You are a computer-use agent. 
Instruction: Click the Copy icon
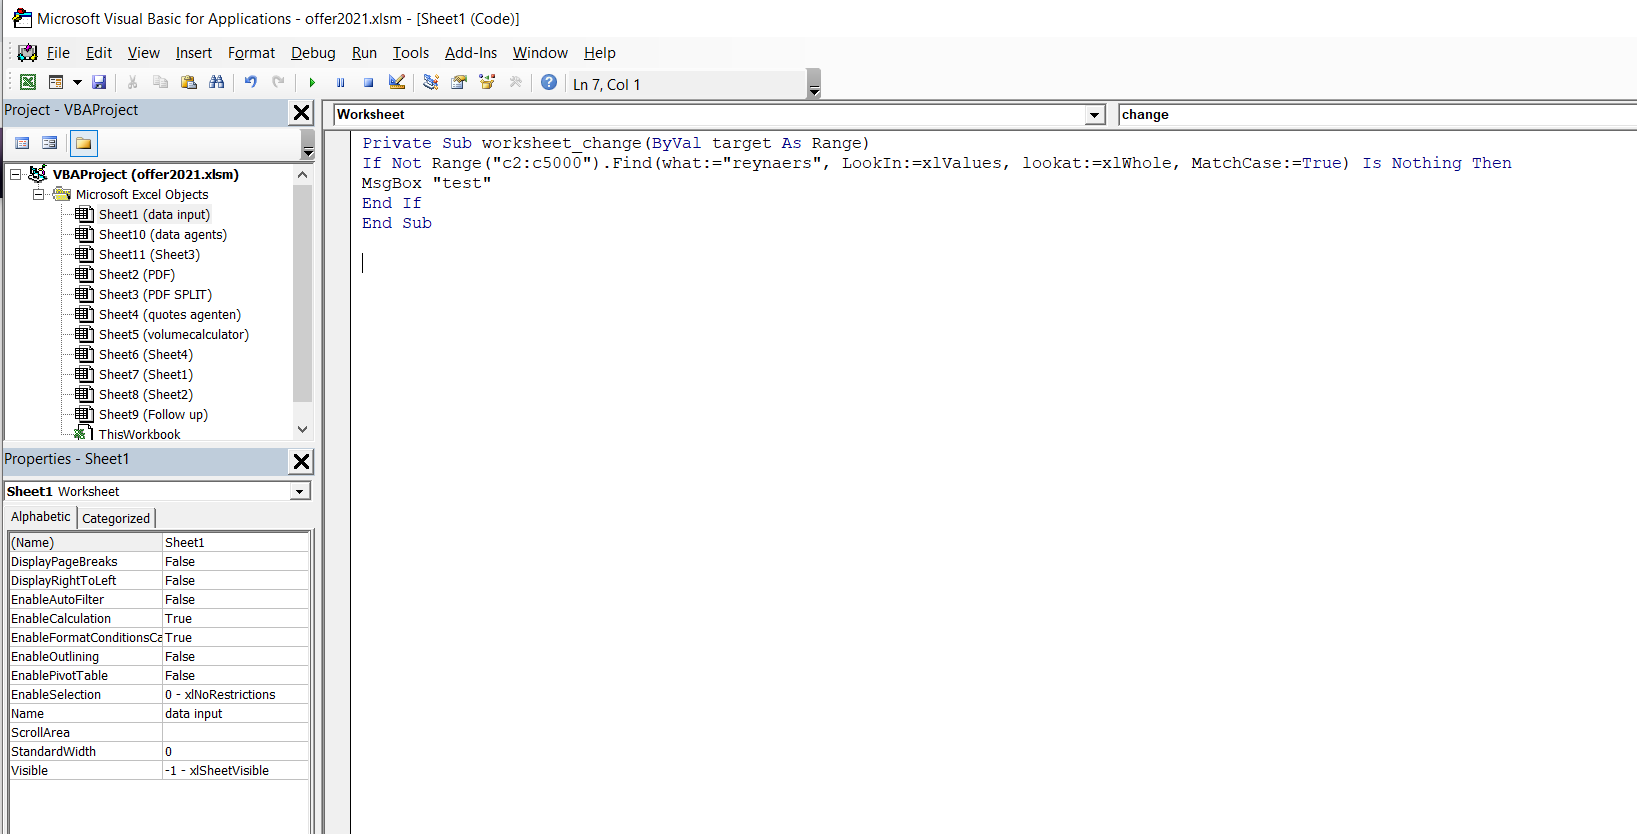click(160, 82)
